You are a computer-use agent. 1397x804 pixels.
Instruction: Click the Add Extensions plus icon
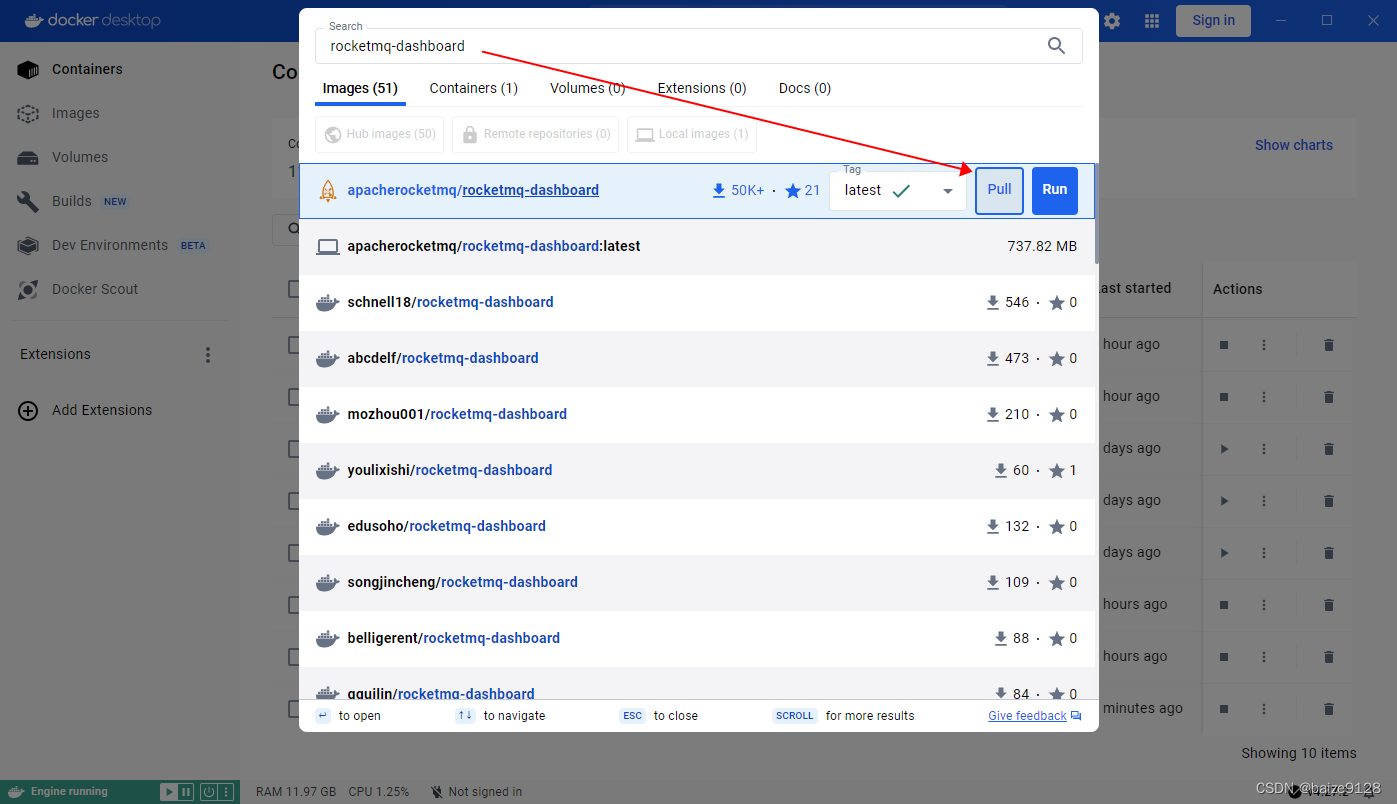(x=28, y=410)
